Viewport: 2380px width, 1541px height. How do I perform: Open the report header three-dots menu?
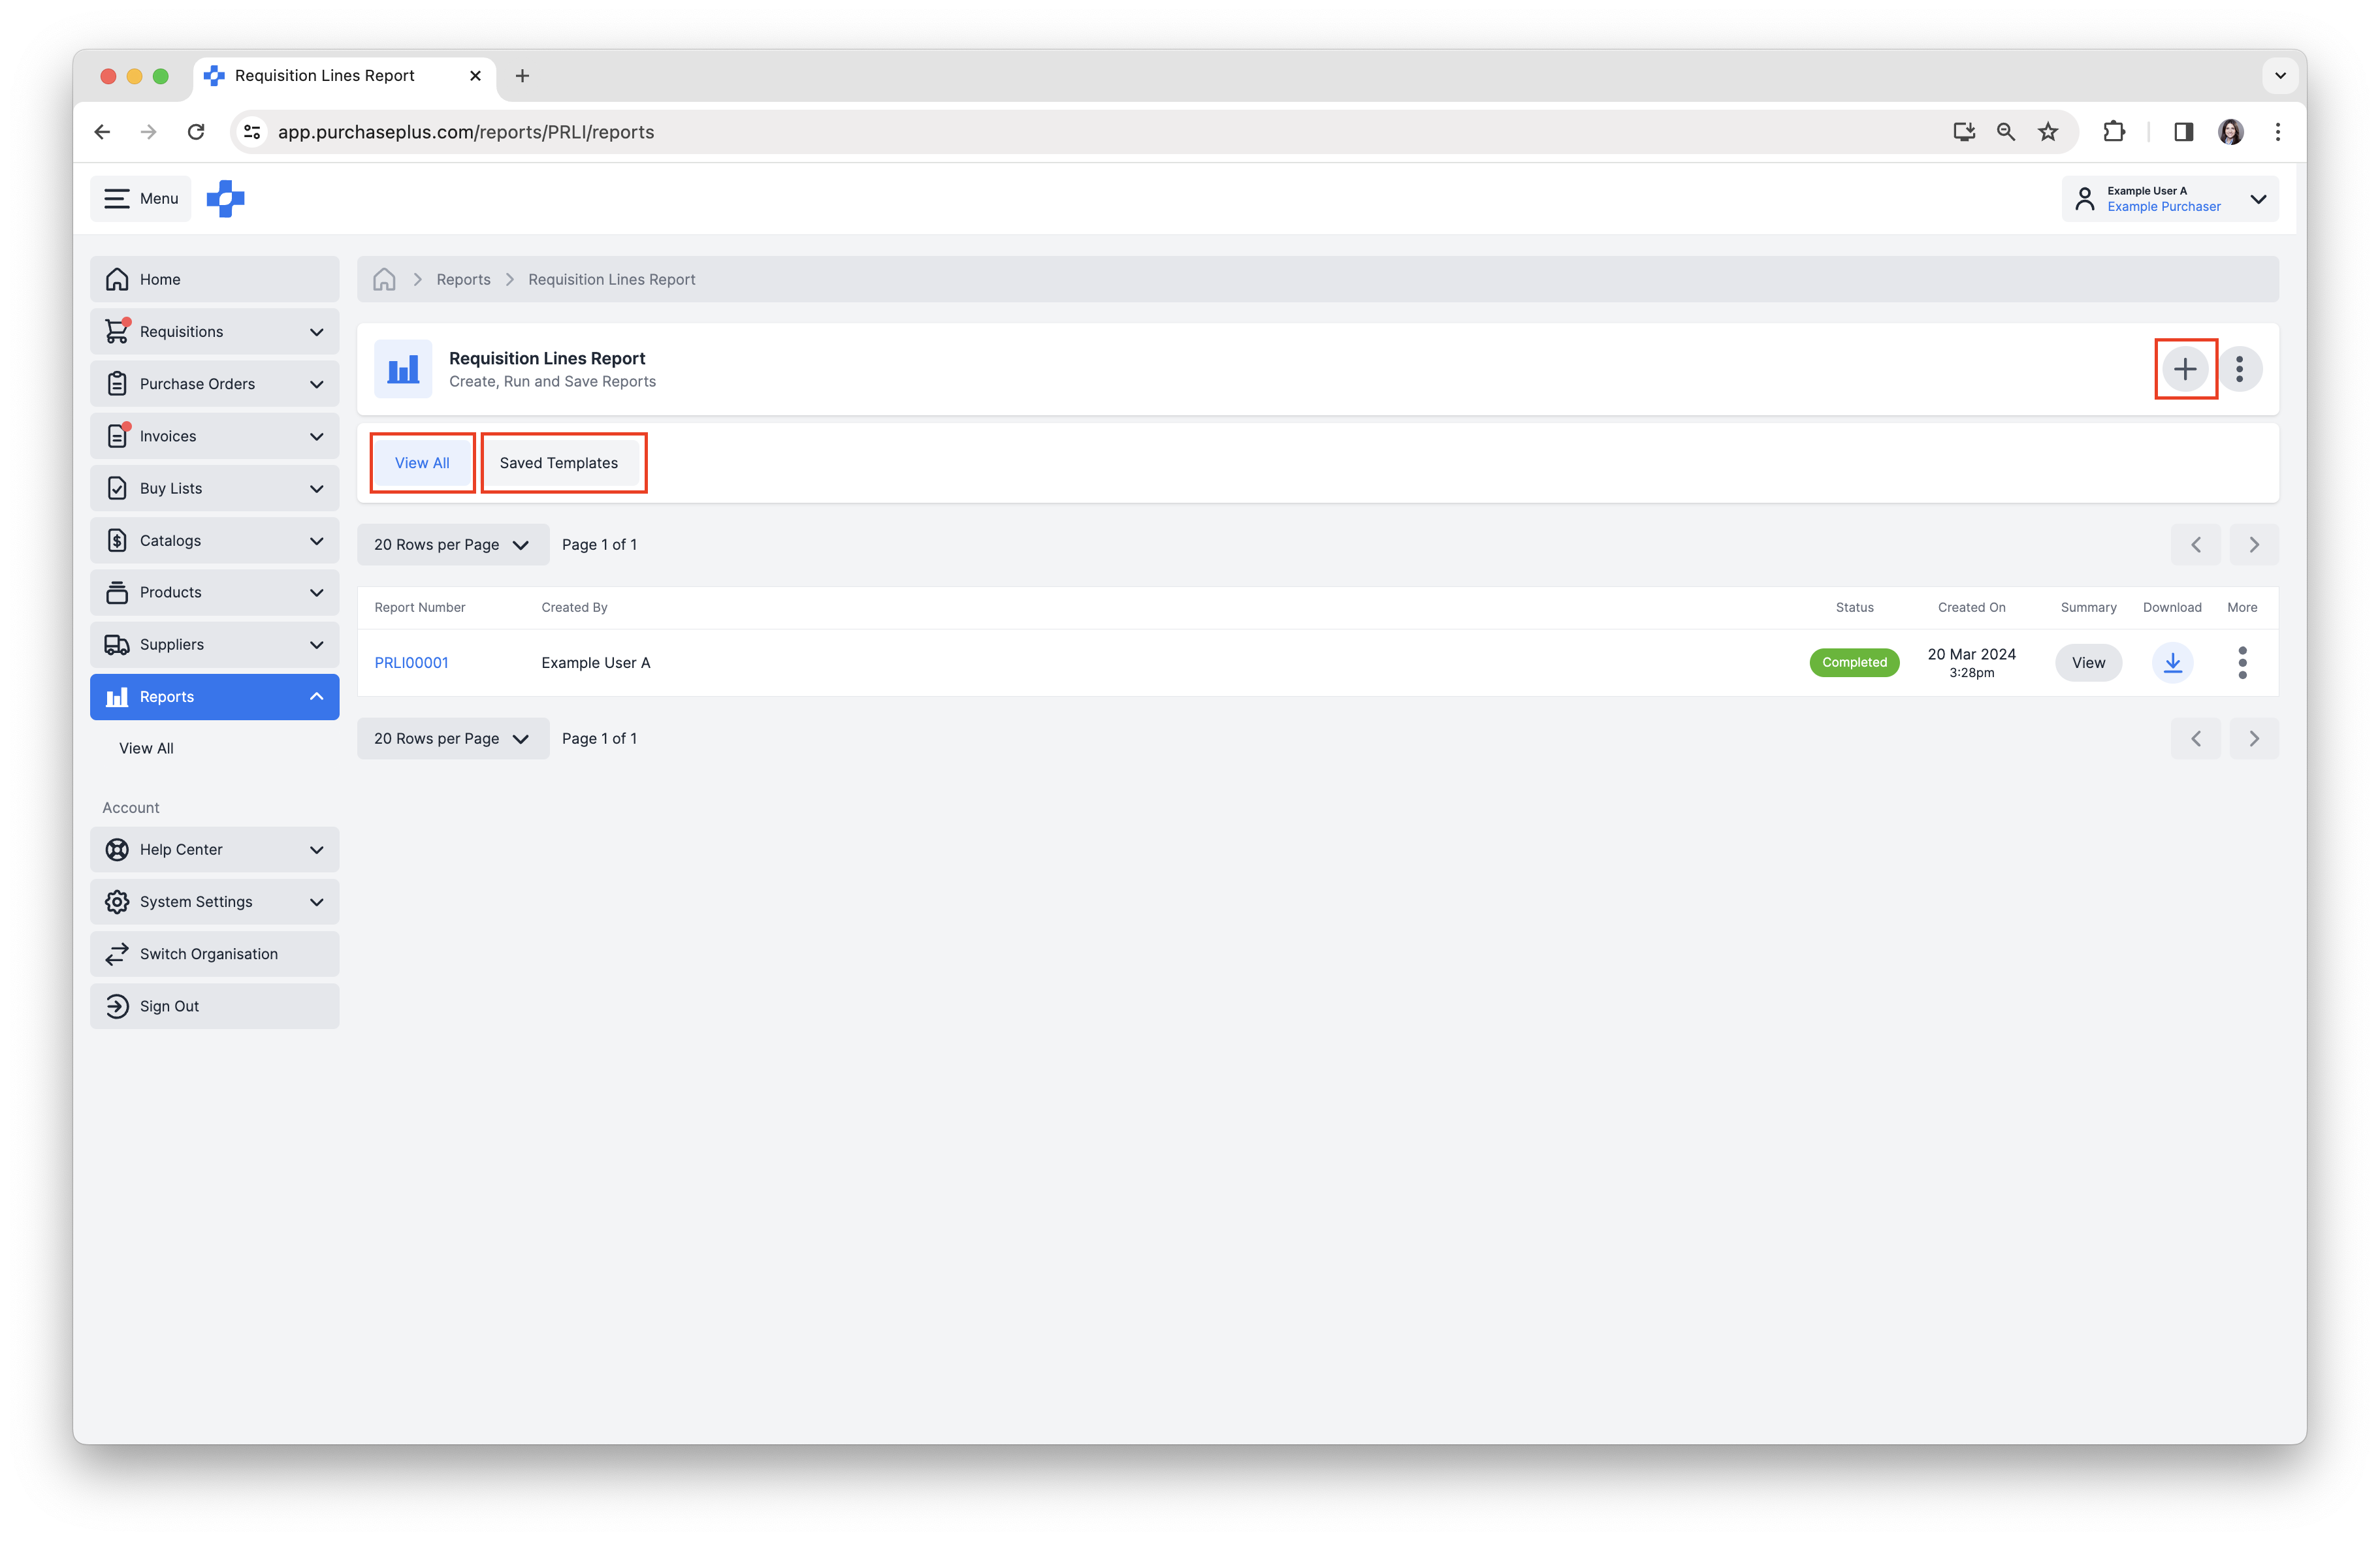click(x=2240, y=369)
